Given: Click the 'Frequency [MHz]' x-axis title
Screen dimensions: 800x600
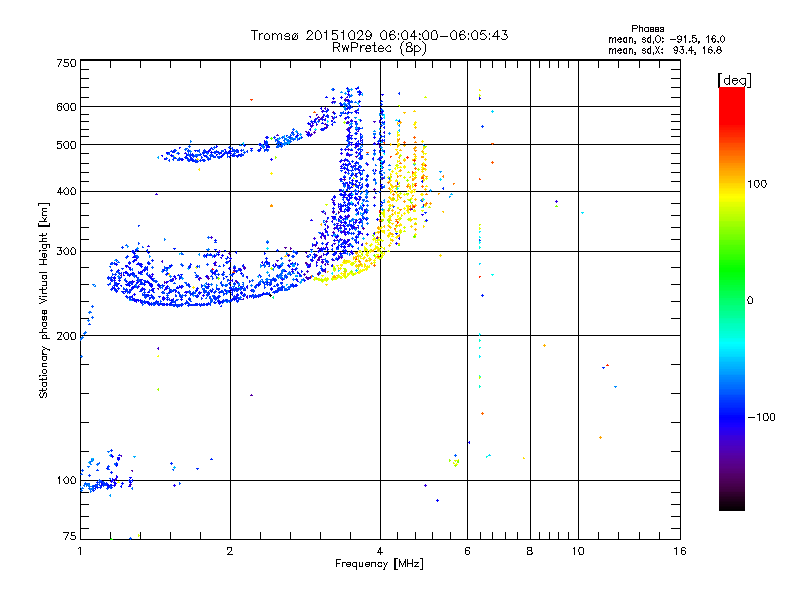Looking at the screenshot, I should [379, 564].
